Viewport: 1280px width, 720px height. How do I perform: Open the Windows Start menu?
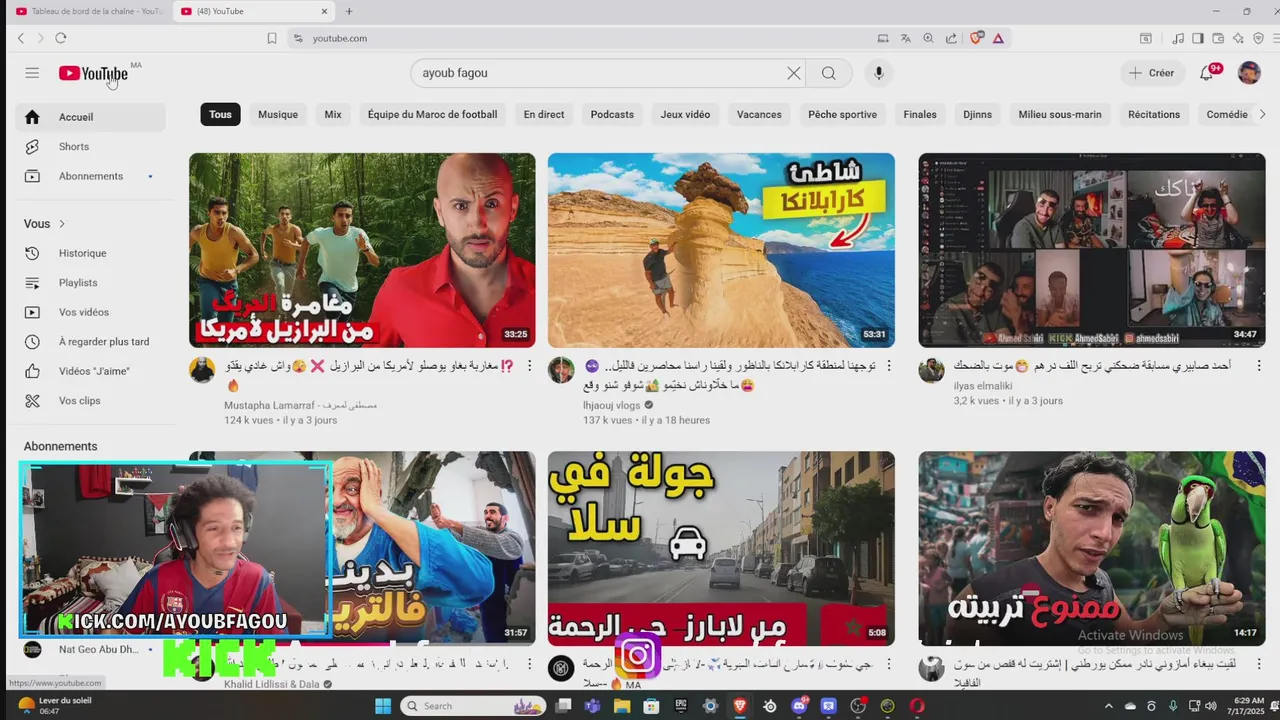click(383, 706)
